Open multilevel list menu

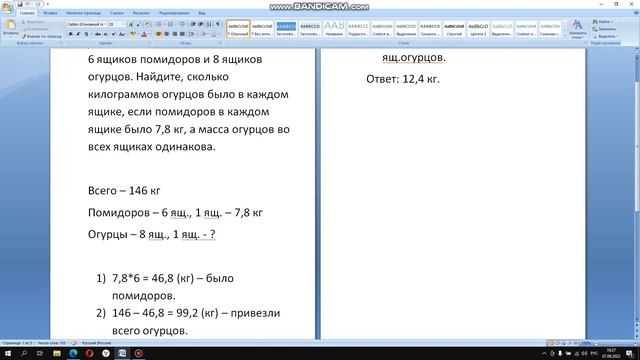tap(182, 24)
